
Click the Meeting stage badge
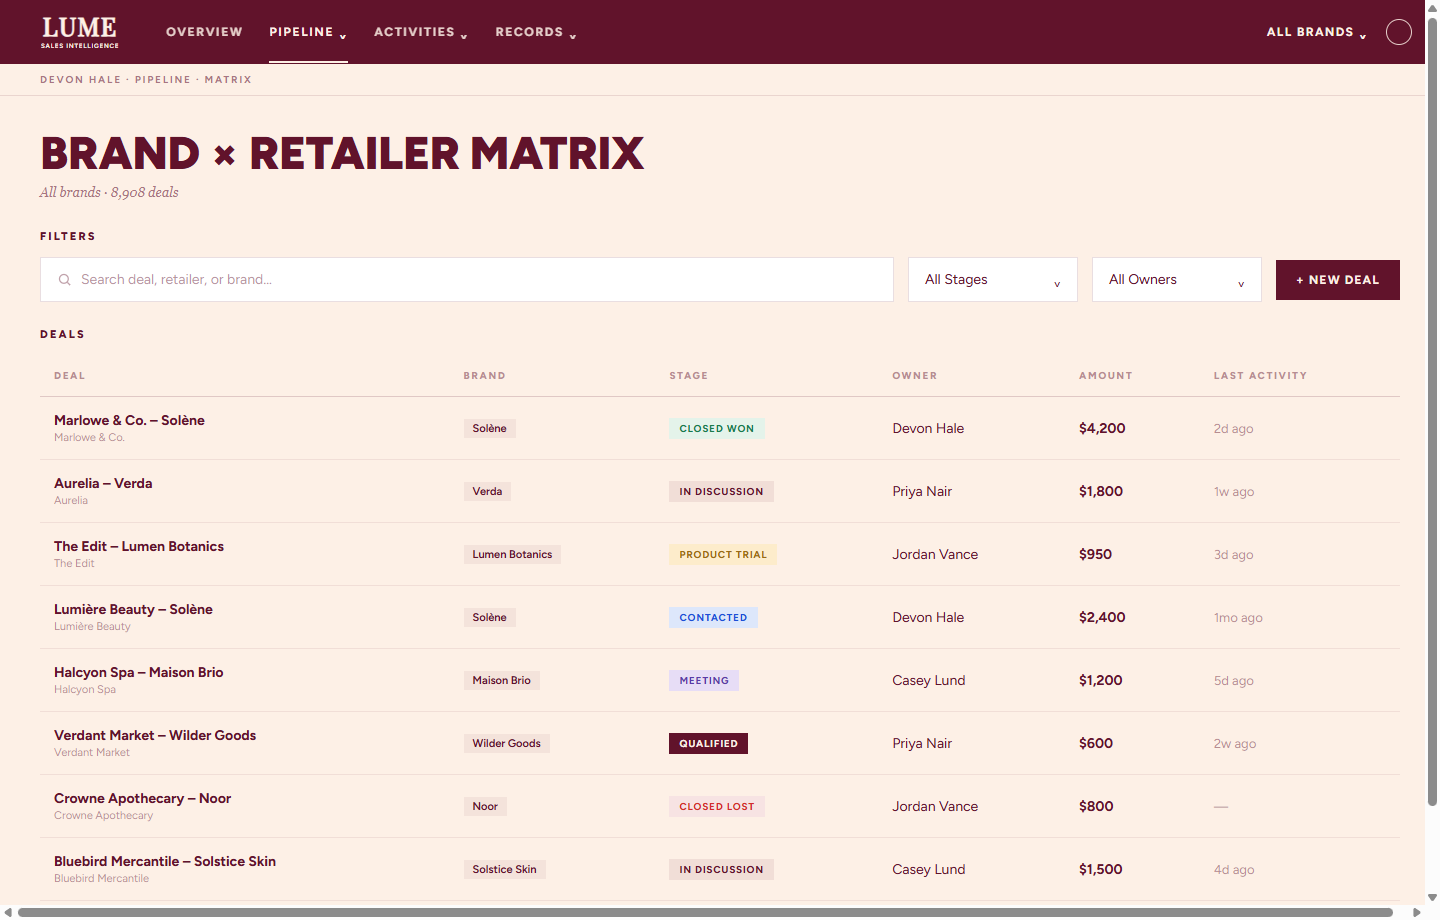pos(704,681)
